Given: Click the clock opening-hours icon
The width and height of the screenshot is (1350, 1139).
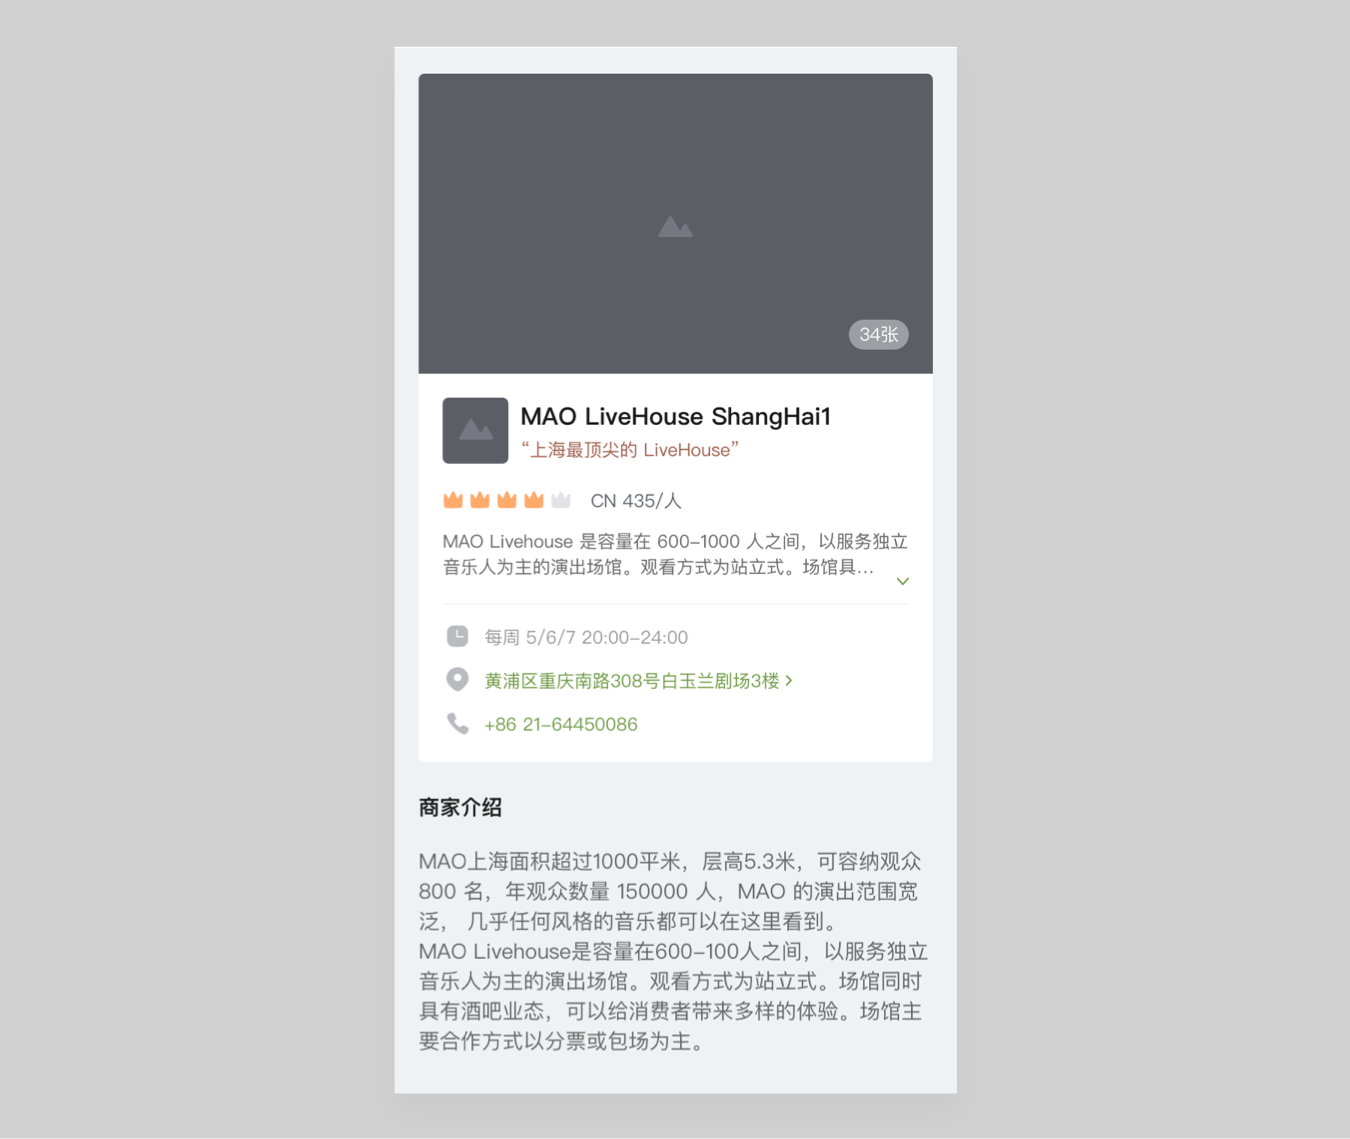Looking at the screenshot, I should pos(457,636).
